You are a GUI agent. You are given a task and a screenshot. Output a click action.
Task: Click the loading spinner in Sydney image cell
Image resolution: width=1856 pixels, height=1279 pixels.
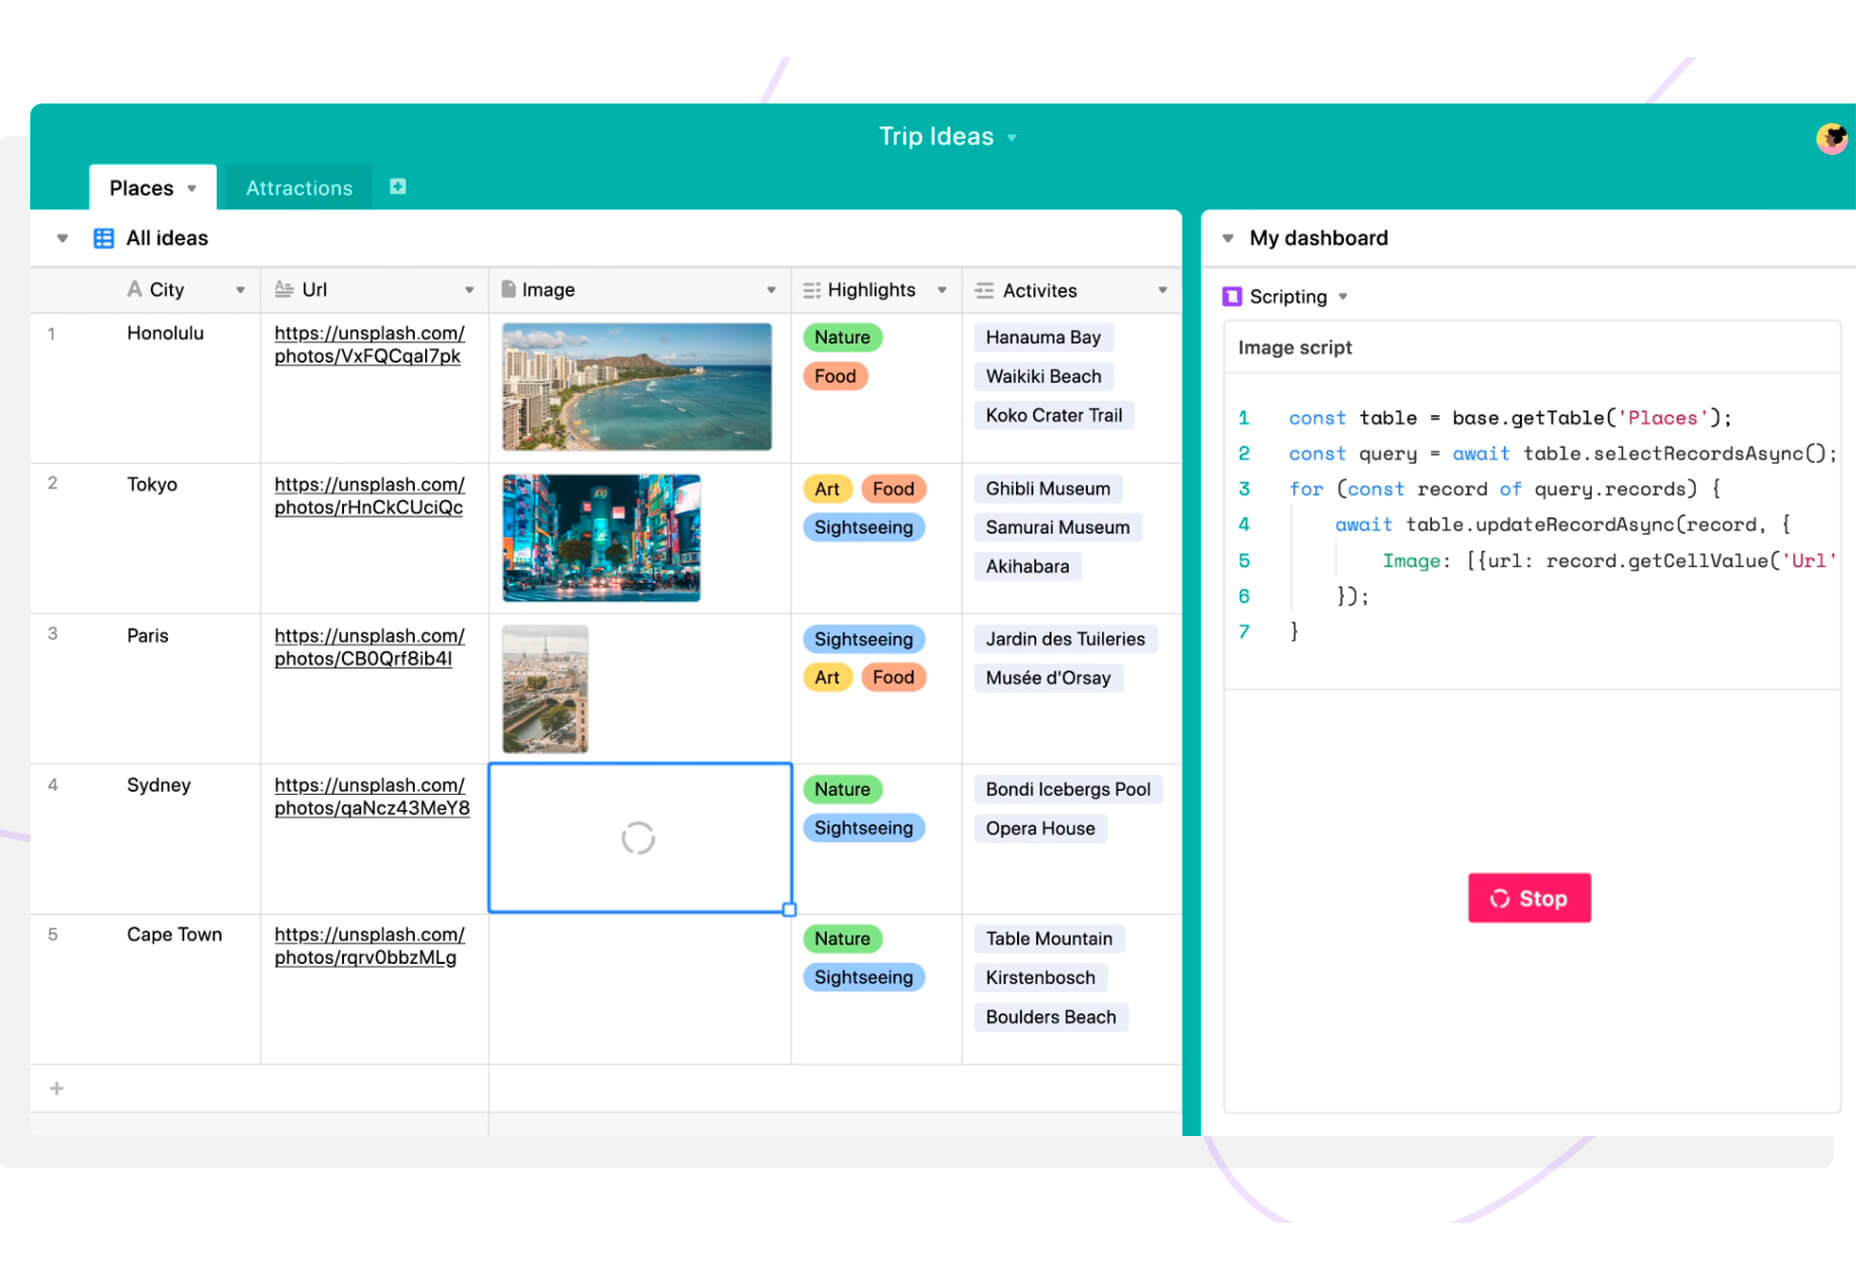[638, 838]
